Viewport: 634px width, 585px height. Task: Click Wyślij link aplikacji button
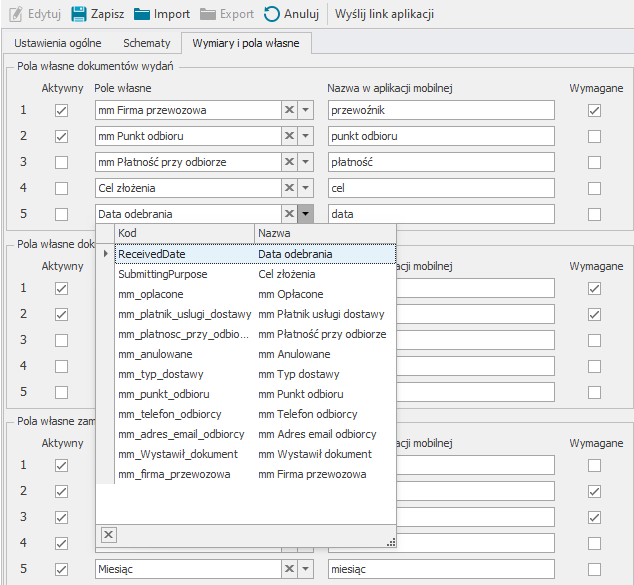[x=384, y=14]
